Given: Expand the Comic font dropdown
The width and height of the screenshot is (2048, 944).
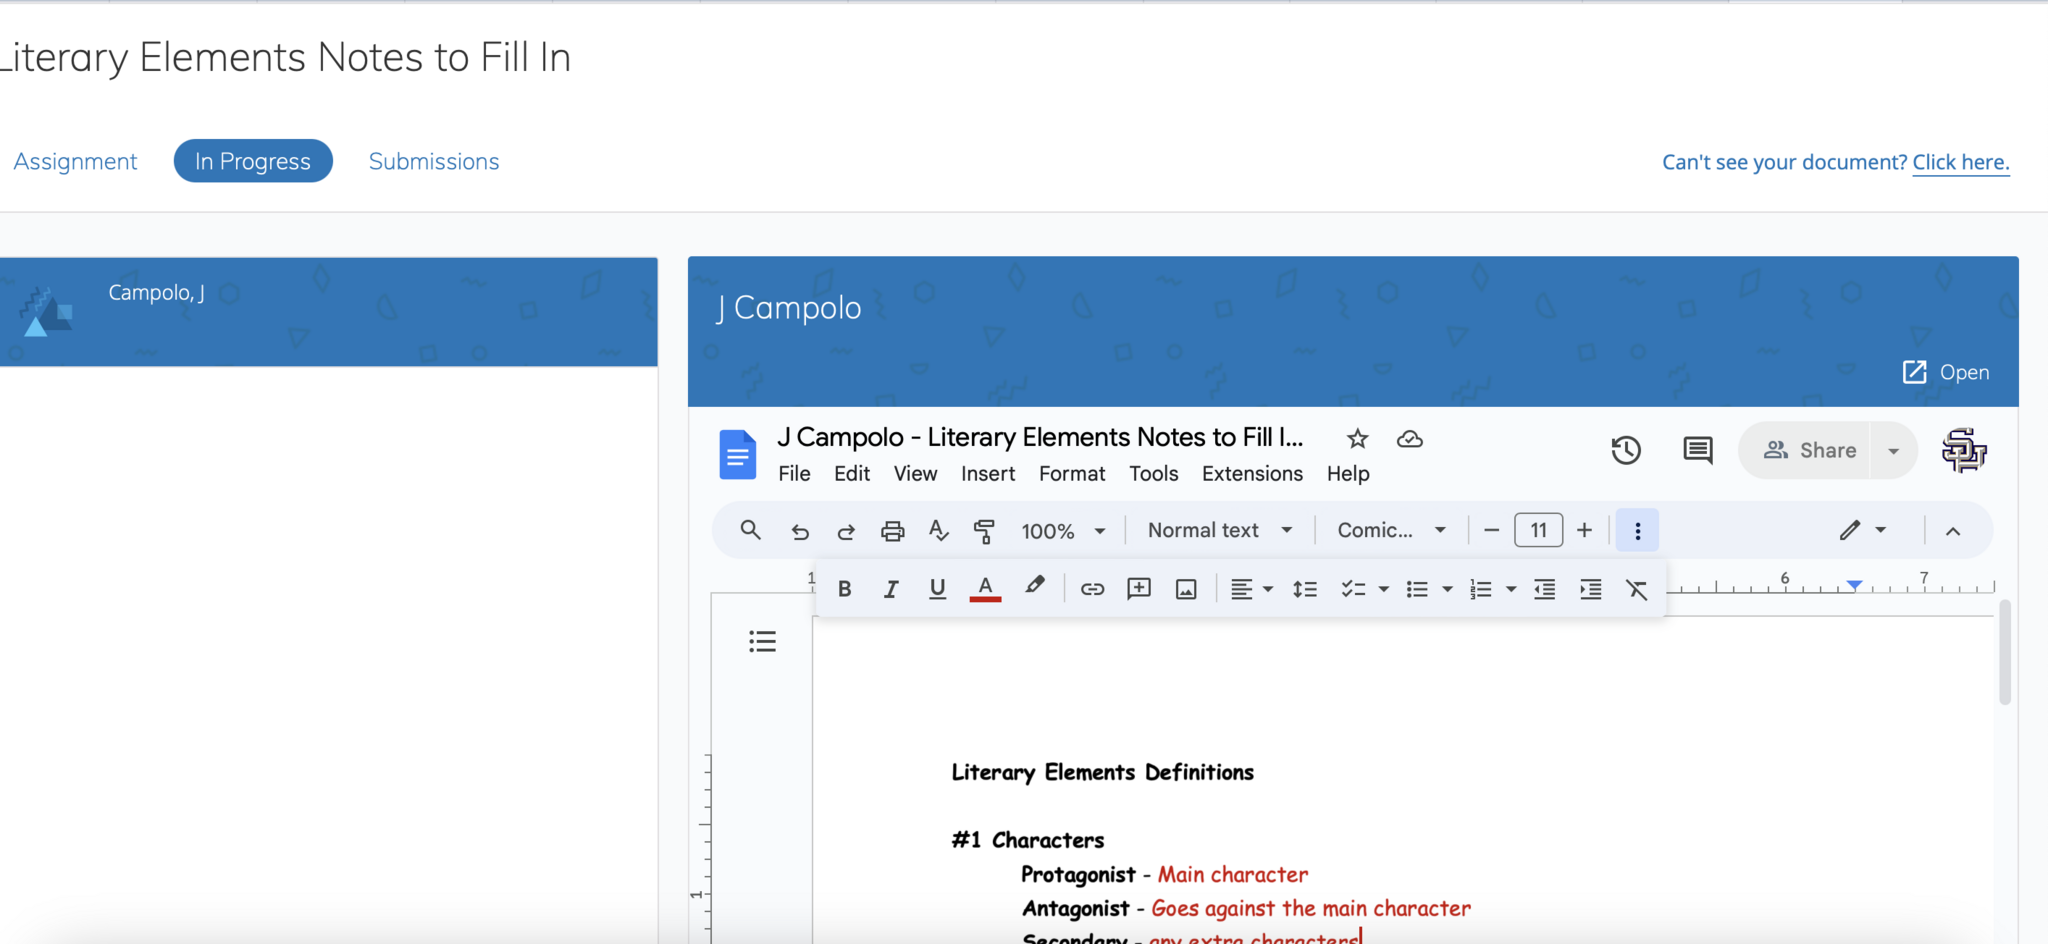Looking at the screenshot, I should coord(1391,531).
